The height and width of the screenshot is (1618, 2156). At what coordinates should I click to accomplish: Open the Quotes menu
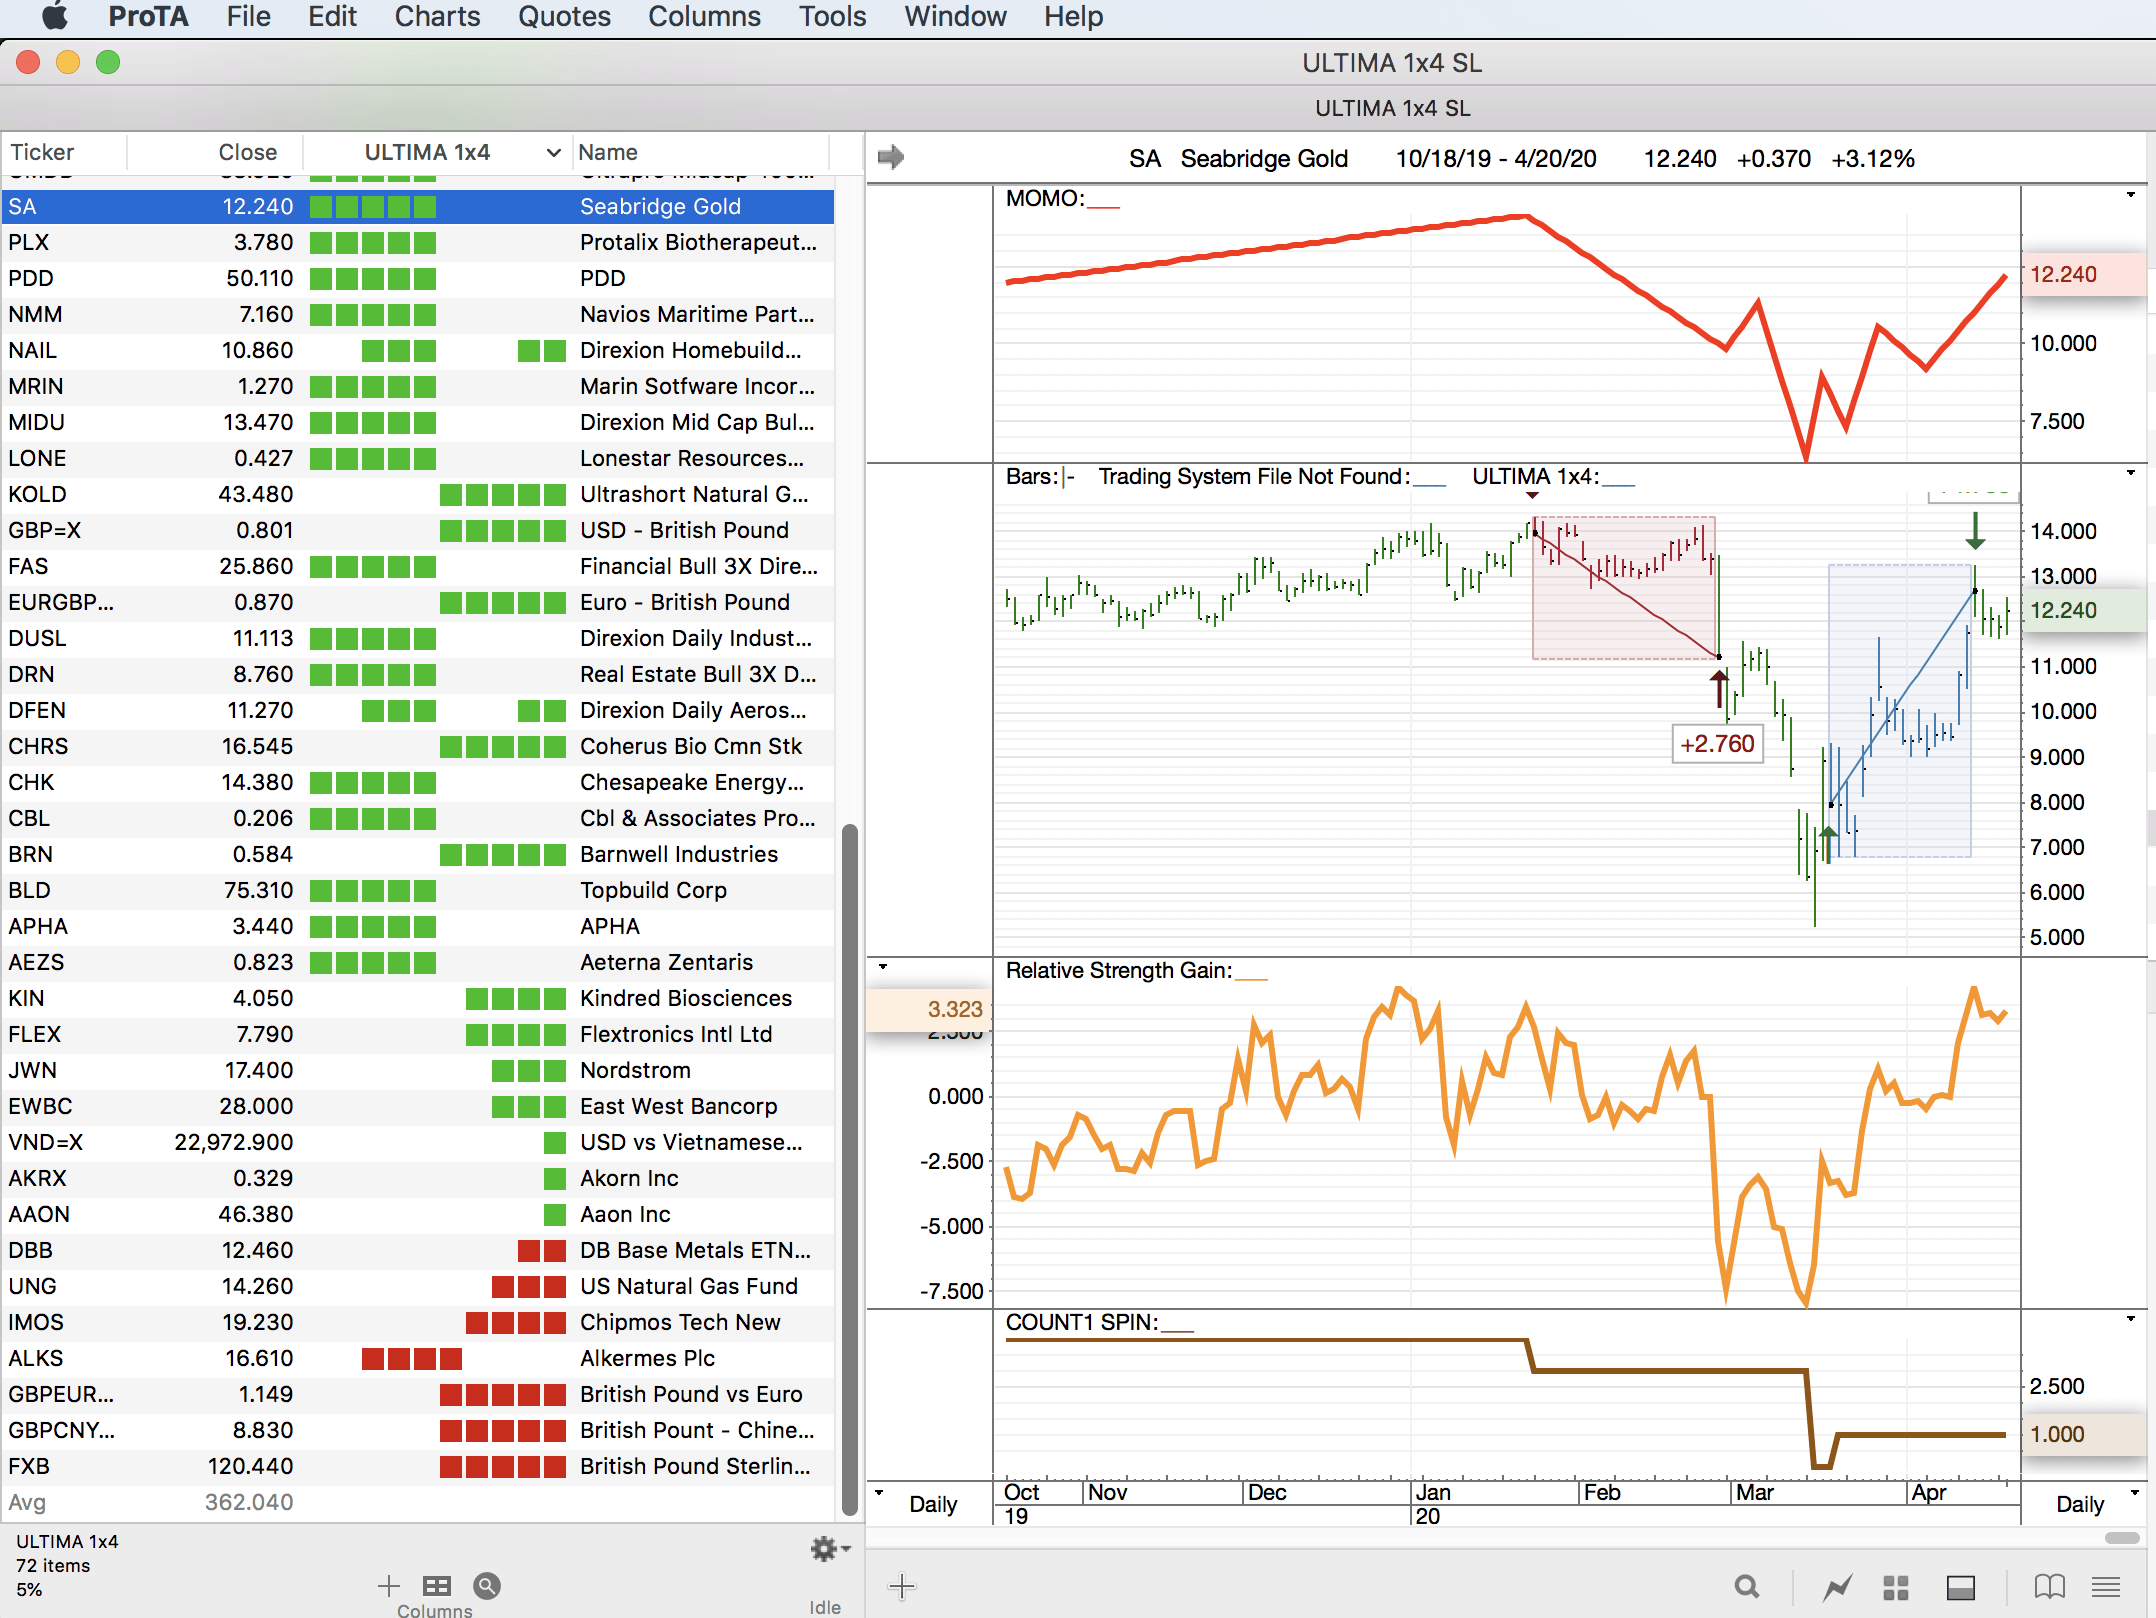(x=564, y=17)
